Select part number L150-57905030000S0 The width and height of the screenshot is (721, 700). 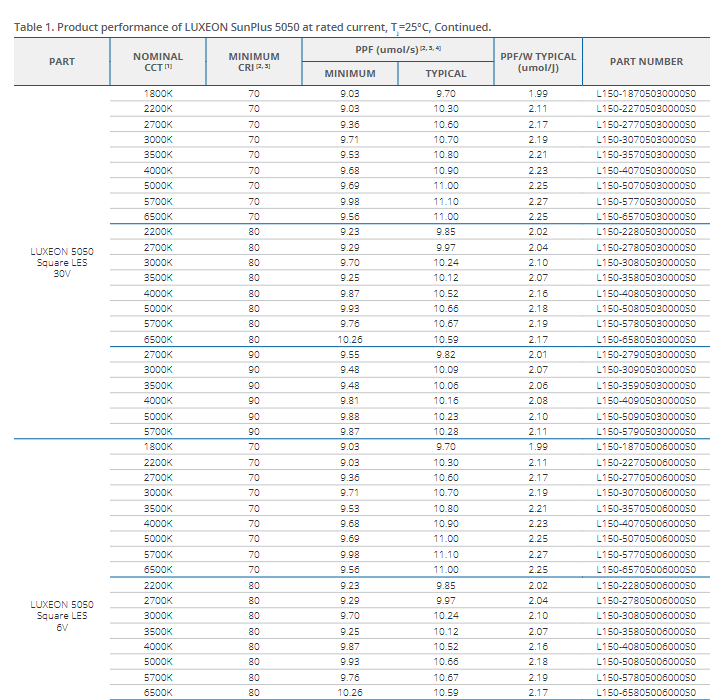646,431
